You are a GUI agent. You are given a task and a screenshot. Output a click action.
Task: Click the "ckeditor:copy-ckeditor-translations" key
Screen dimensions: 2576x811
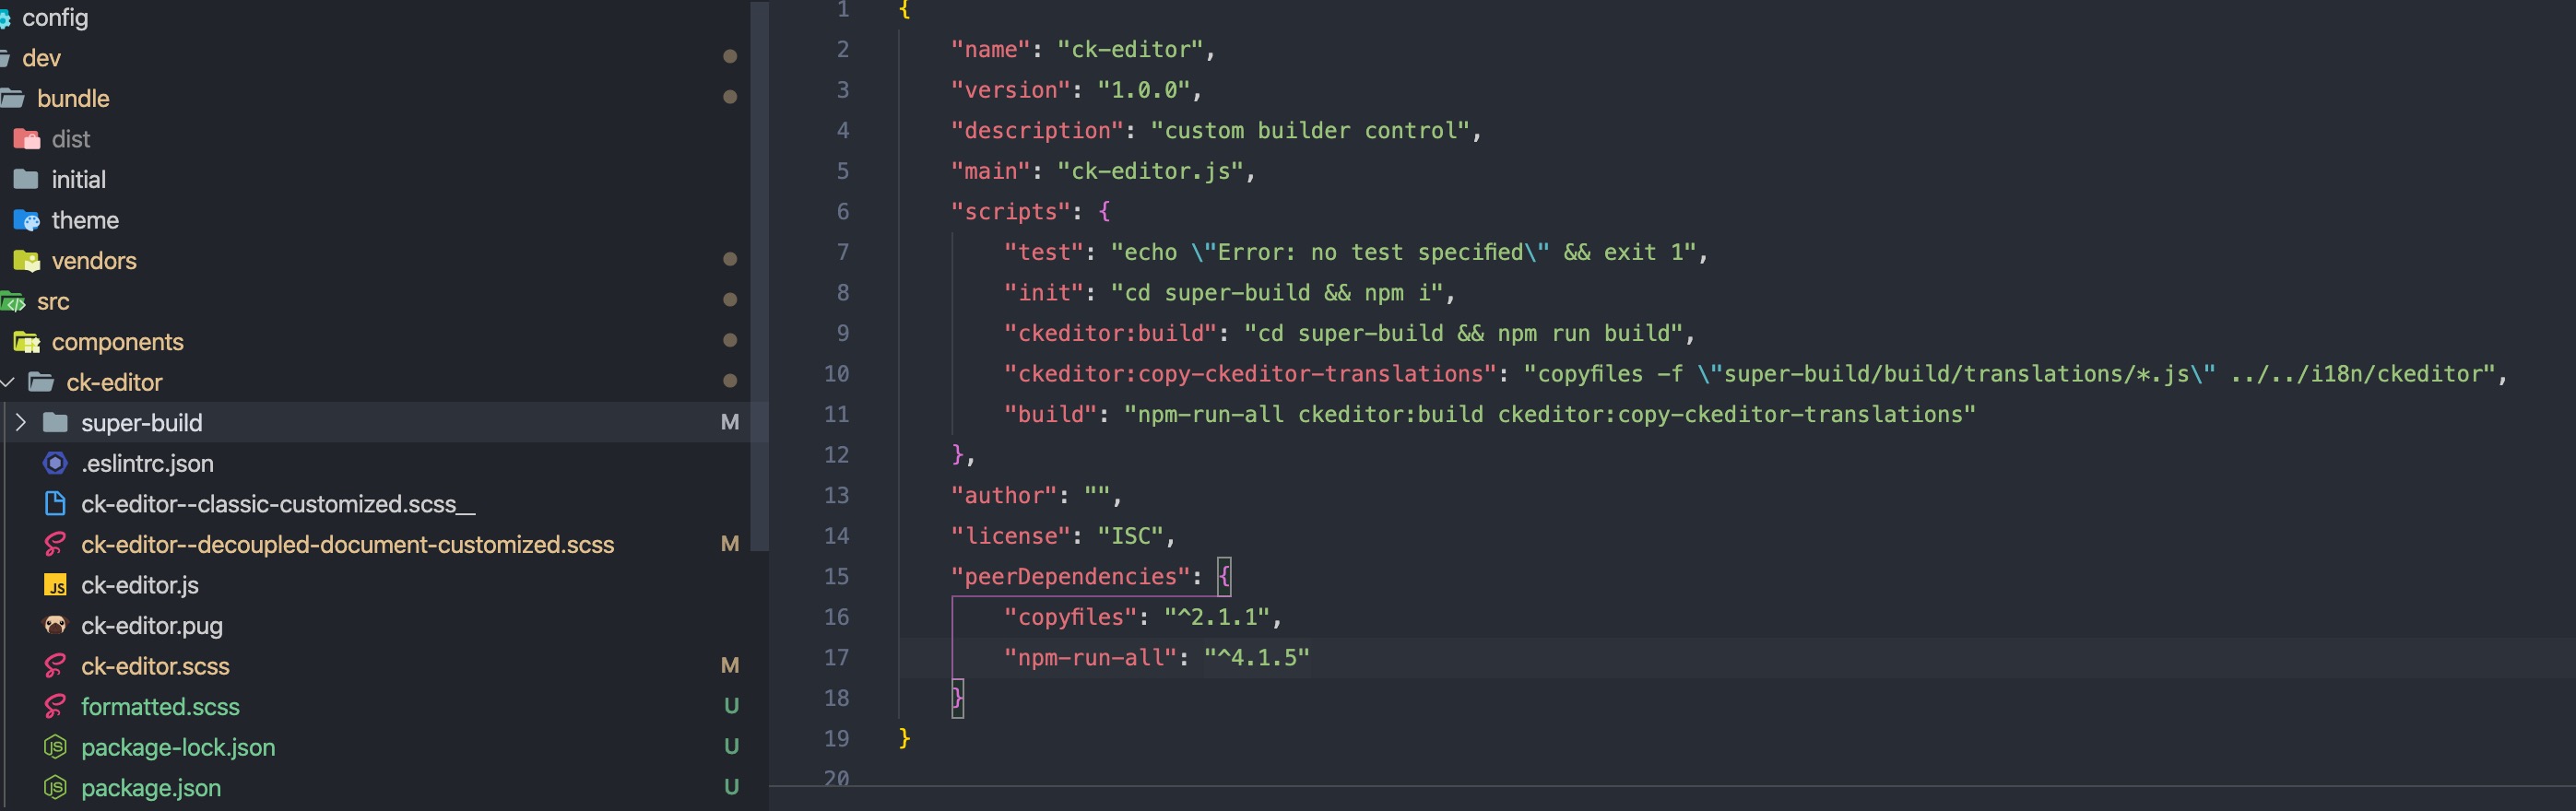[1250, 374]
